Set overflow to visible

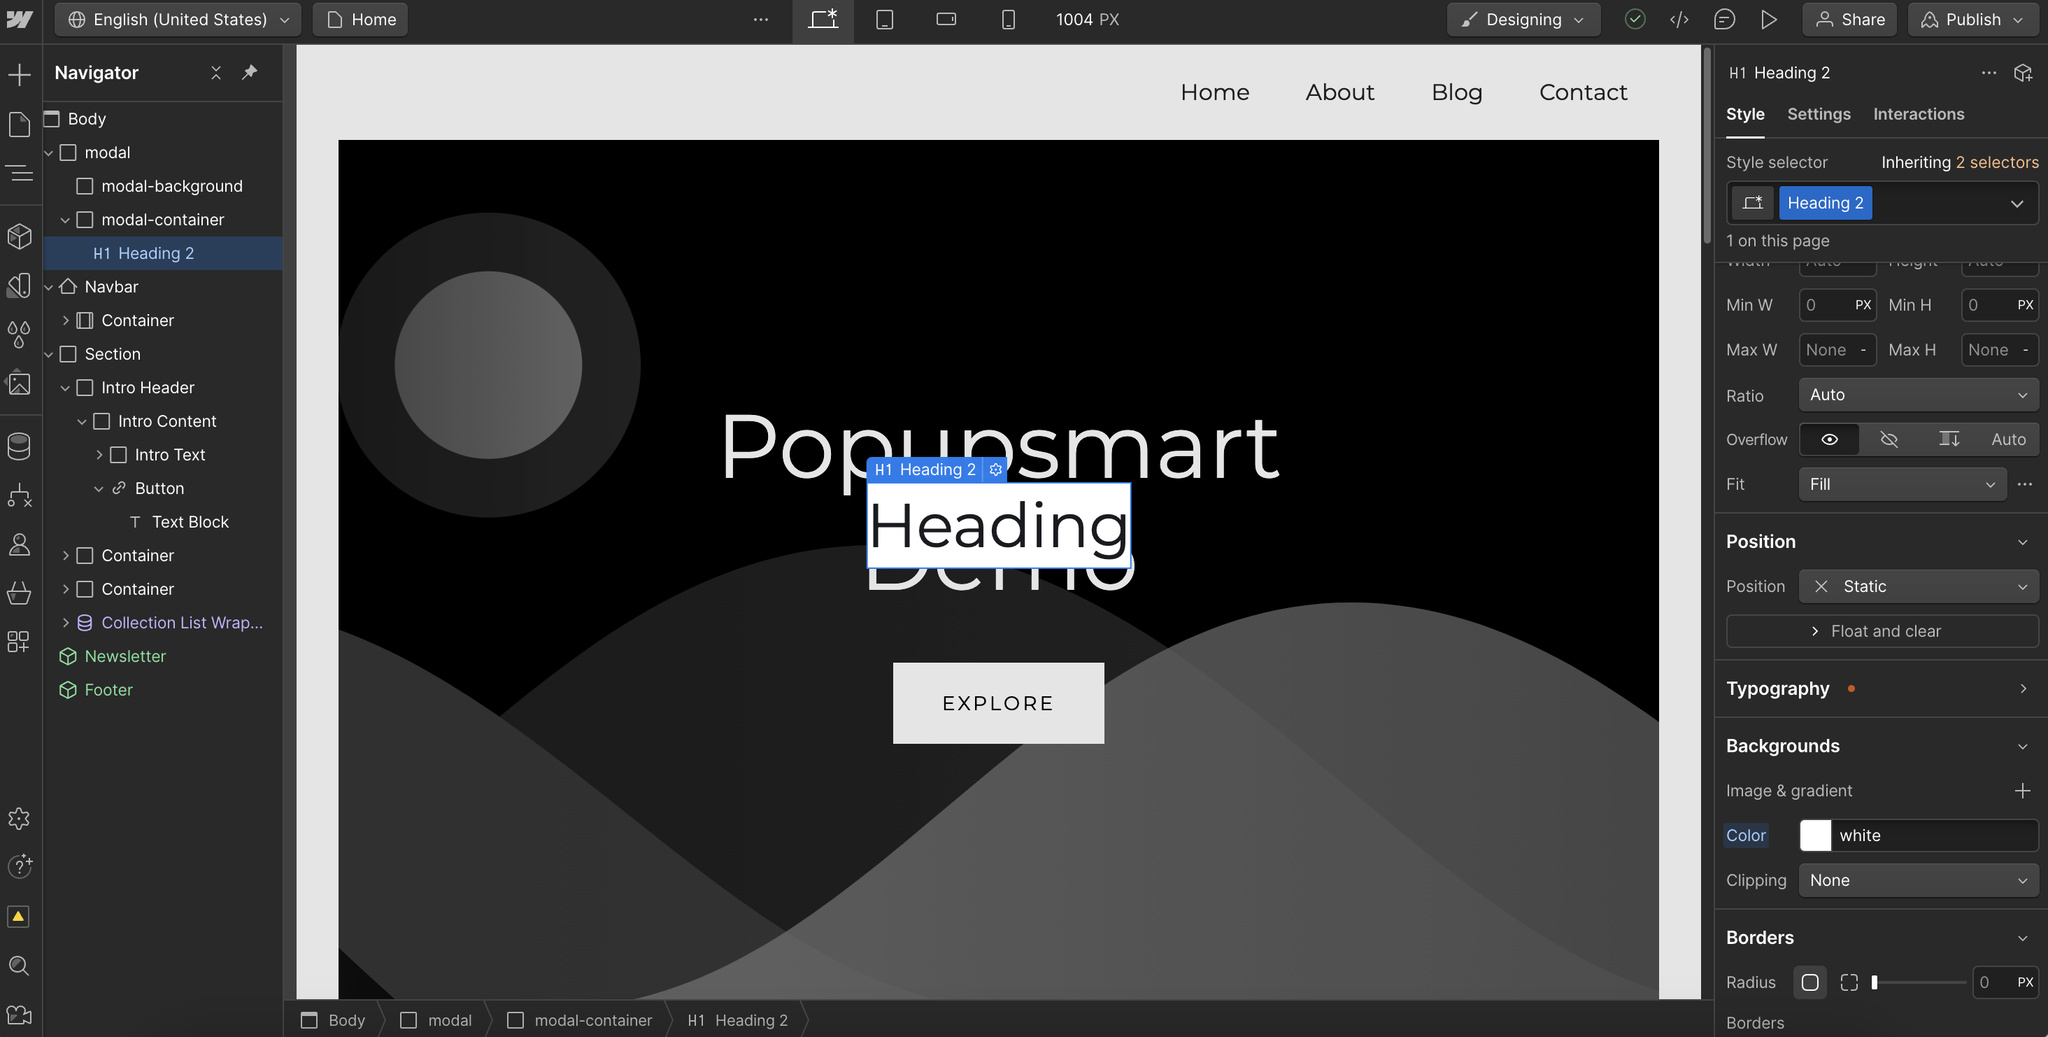1829,440
